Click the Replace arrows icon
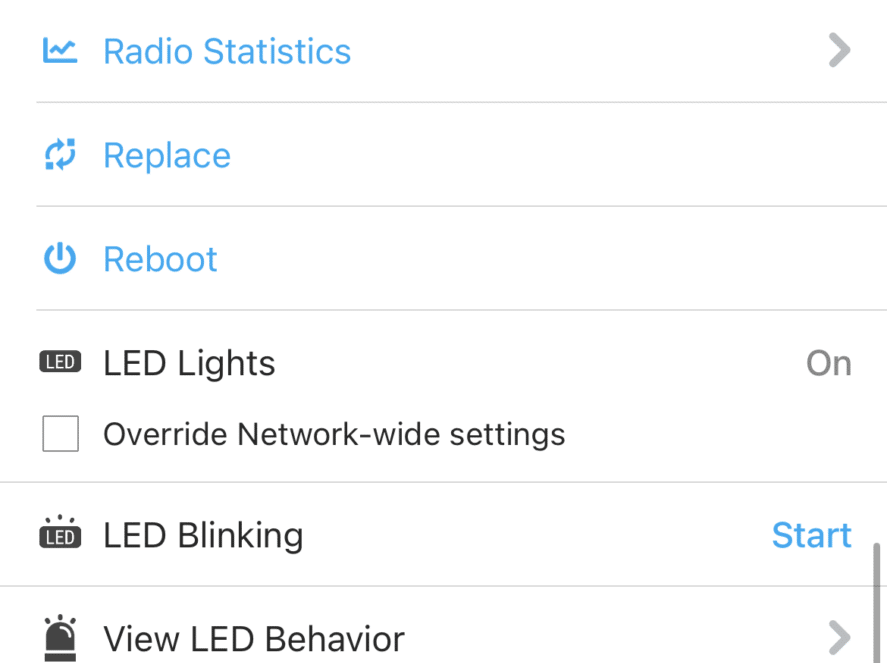Image resolution: width=887 pixels, height=663 pixels. click(60, 154)
